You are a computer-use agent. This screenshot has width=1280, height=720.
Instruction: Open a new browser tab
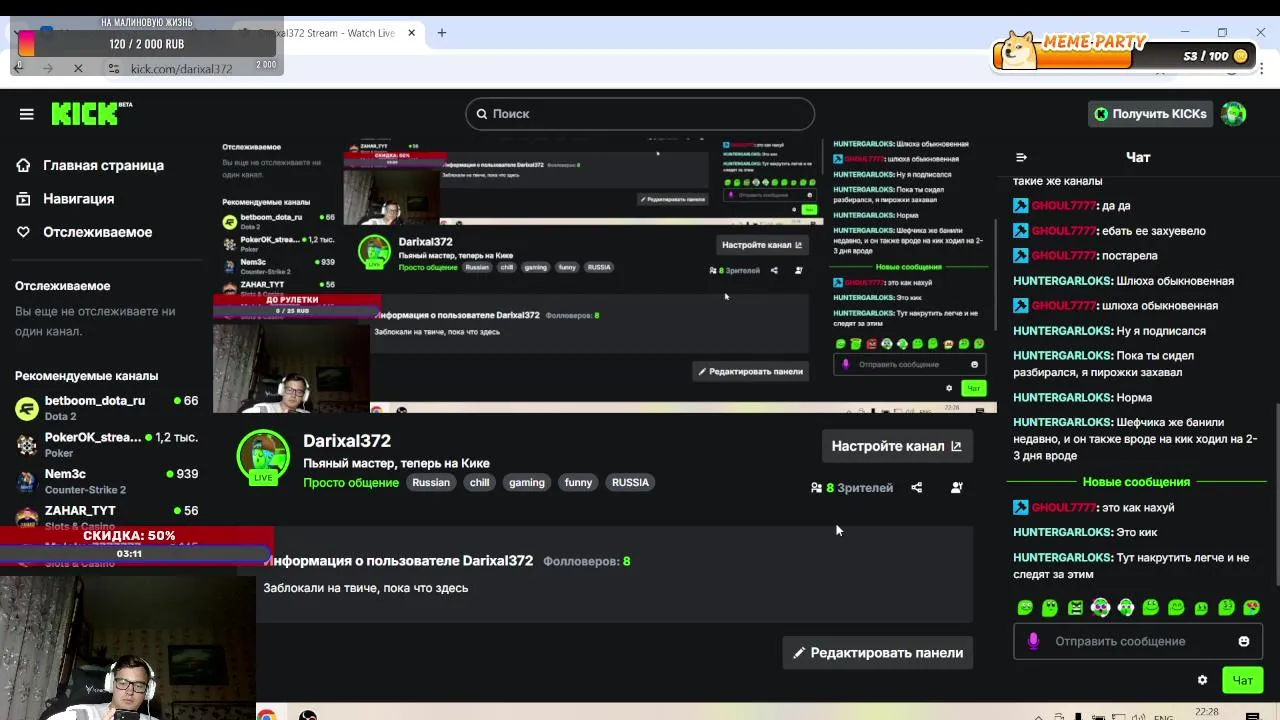pyautogui.click(x=441, y=33)
